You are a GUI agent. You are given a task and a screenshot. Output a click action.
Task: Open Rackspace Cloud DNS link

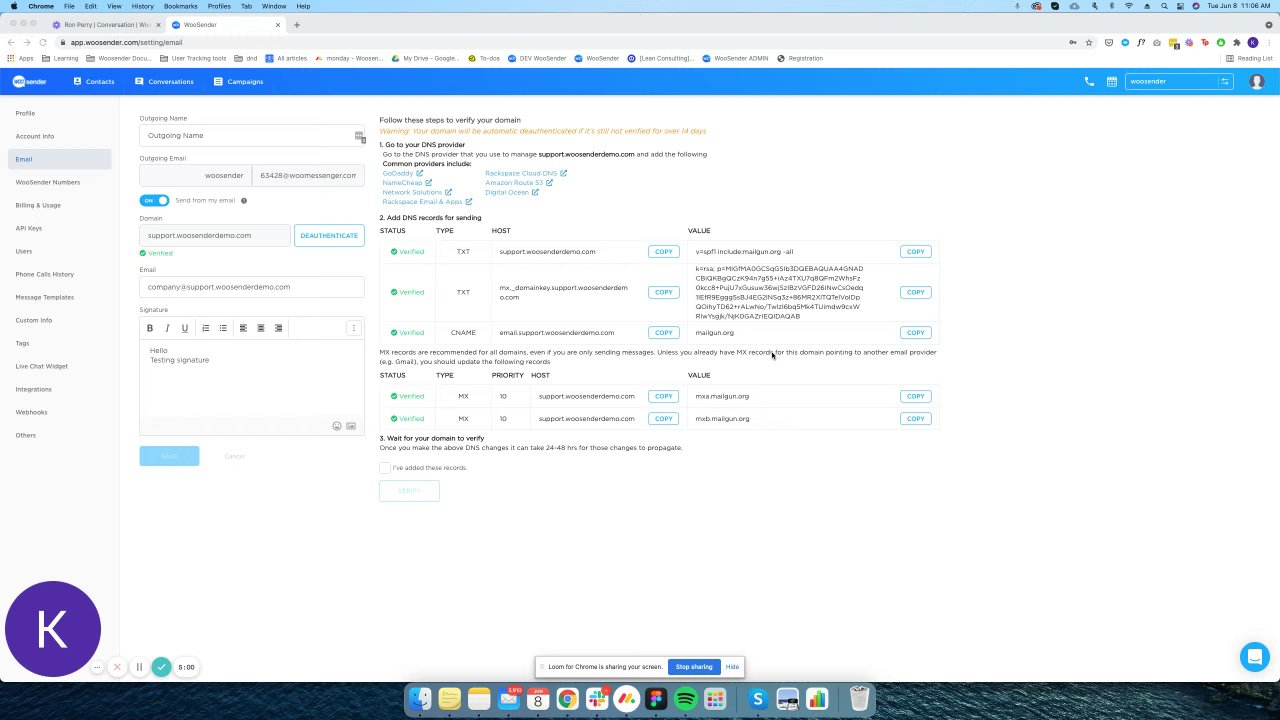tap(526, 173)
